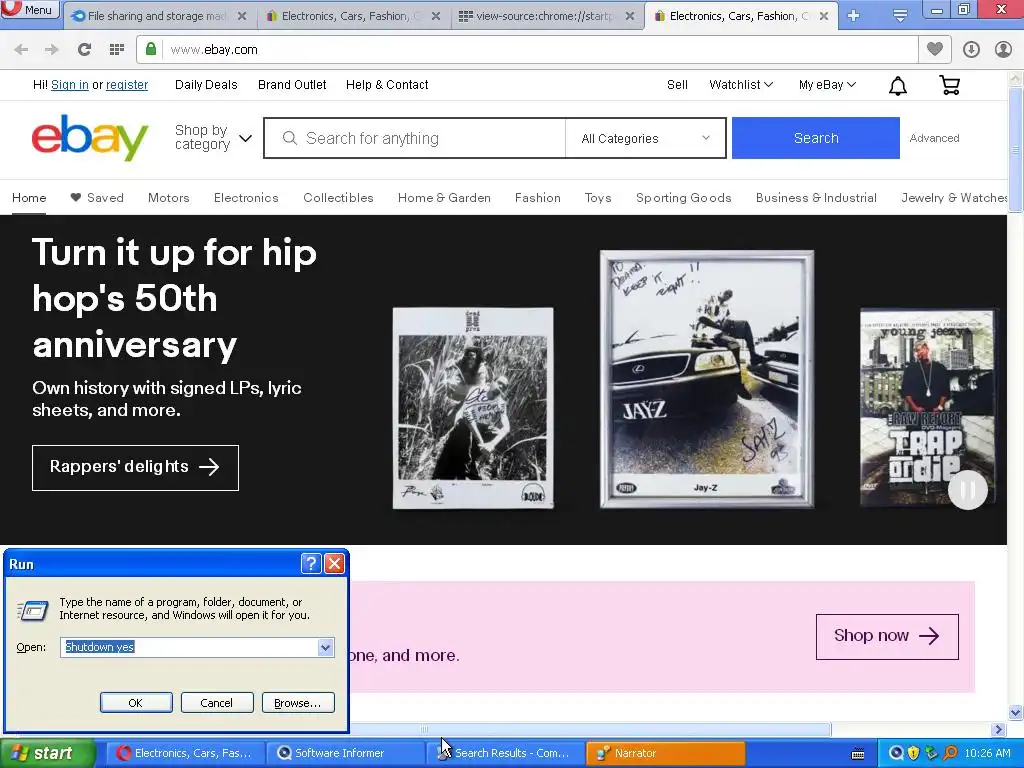1024x768 pixels.
Task: Open eBay notifications bell
Action: pos(898,86)
